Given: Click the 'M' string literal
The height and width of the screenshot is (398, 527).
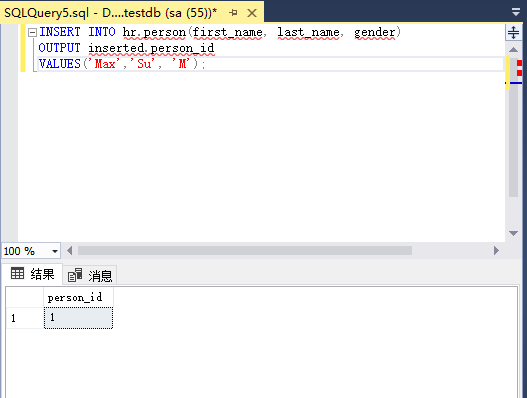Looking at the screenshot, I should pos(181,64).
